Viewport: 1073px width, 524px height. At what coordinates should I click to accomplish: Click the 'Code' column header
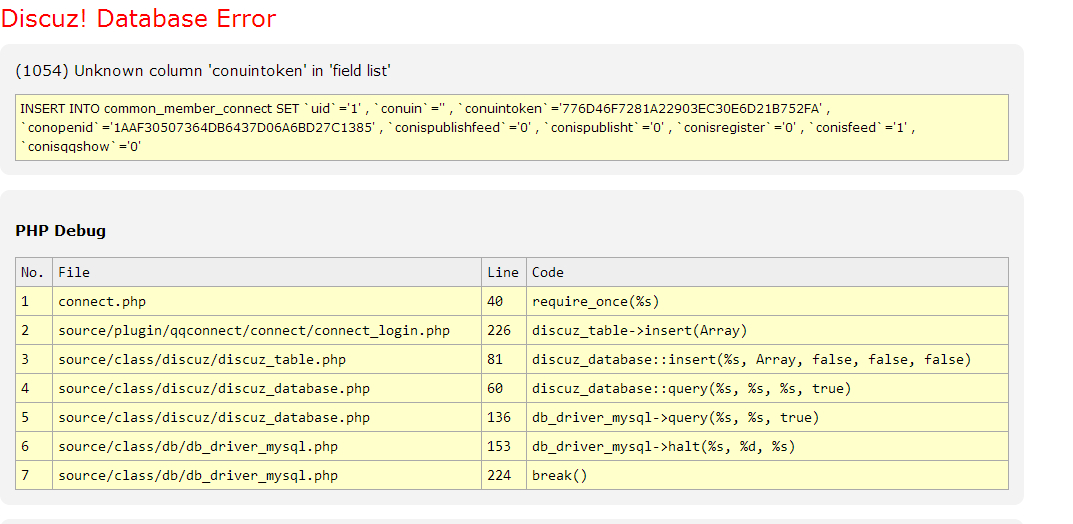(x=767, y=272)
